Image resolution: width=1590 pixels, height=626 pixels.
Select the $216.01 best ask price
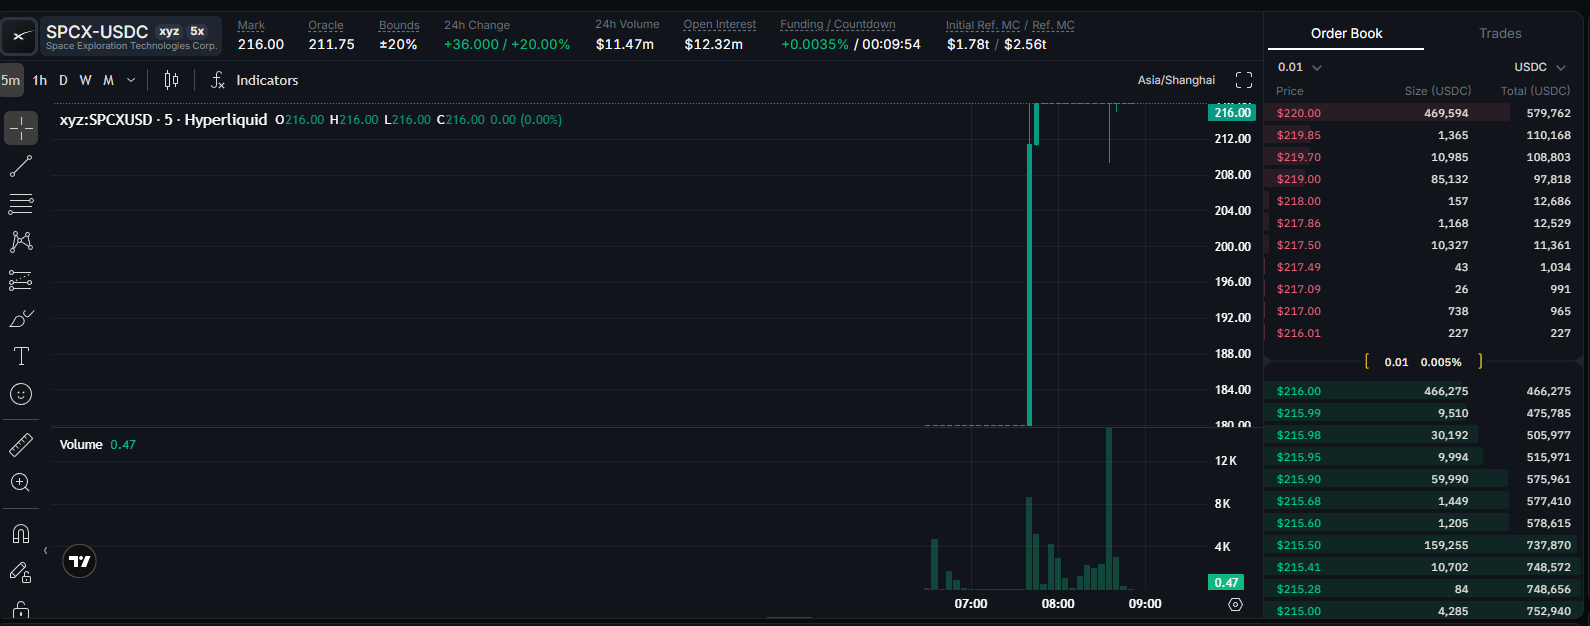tap(1298, 333)
